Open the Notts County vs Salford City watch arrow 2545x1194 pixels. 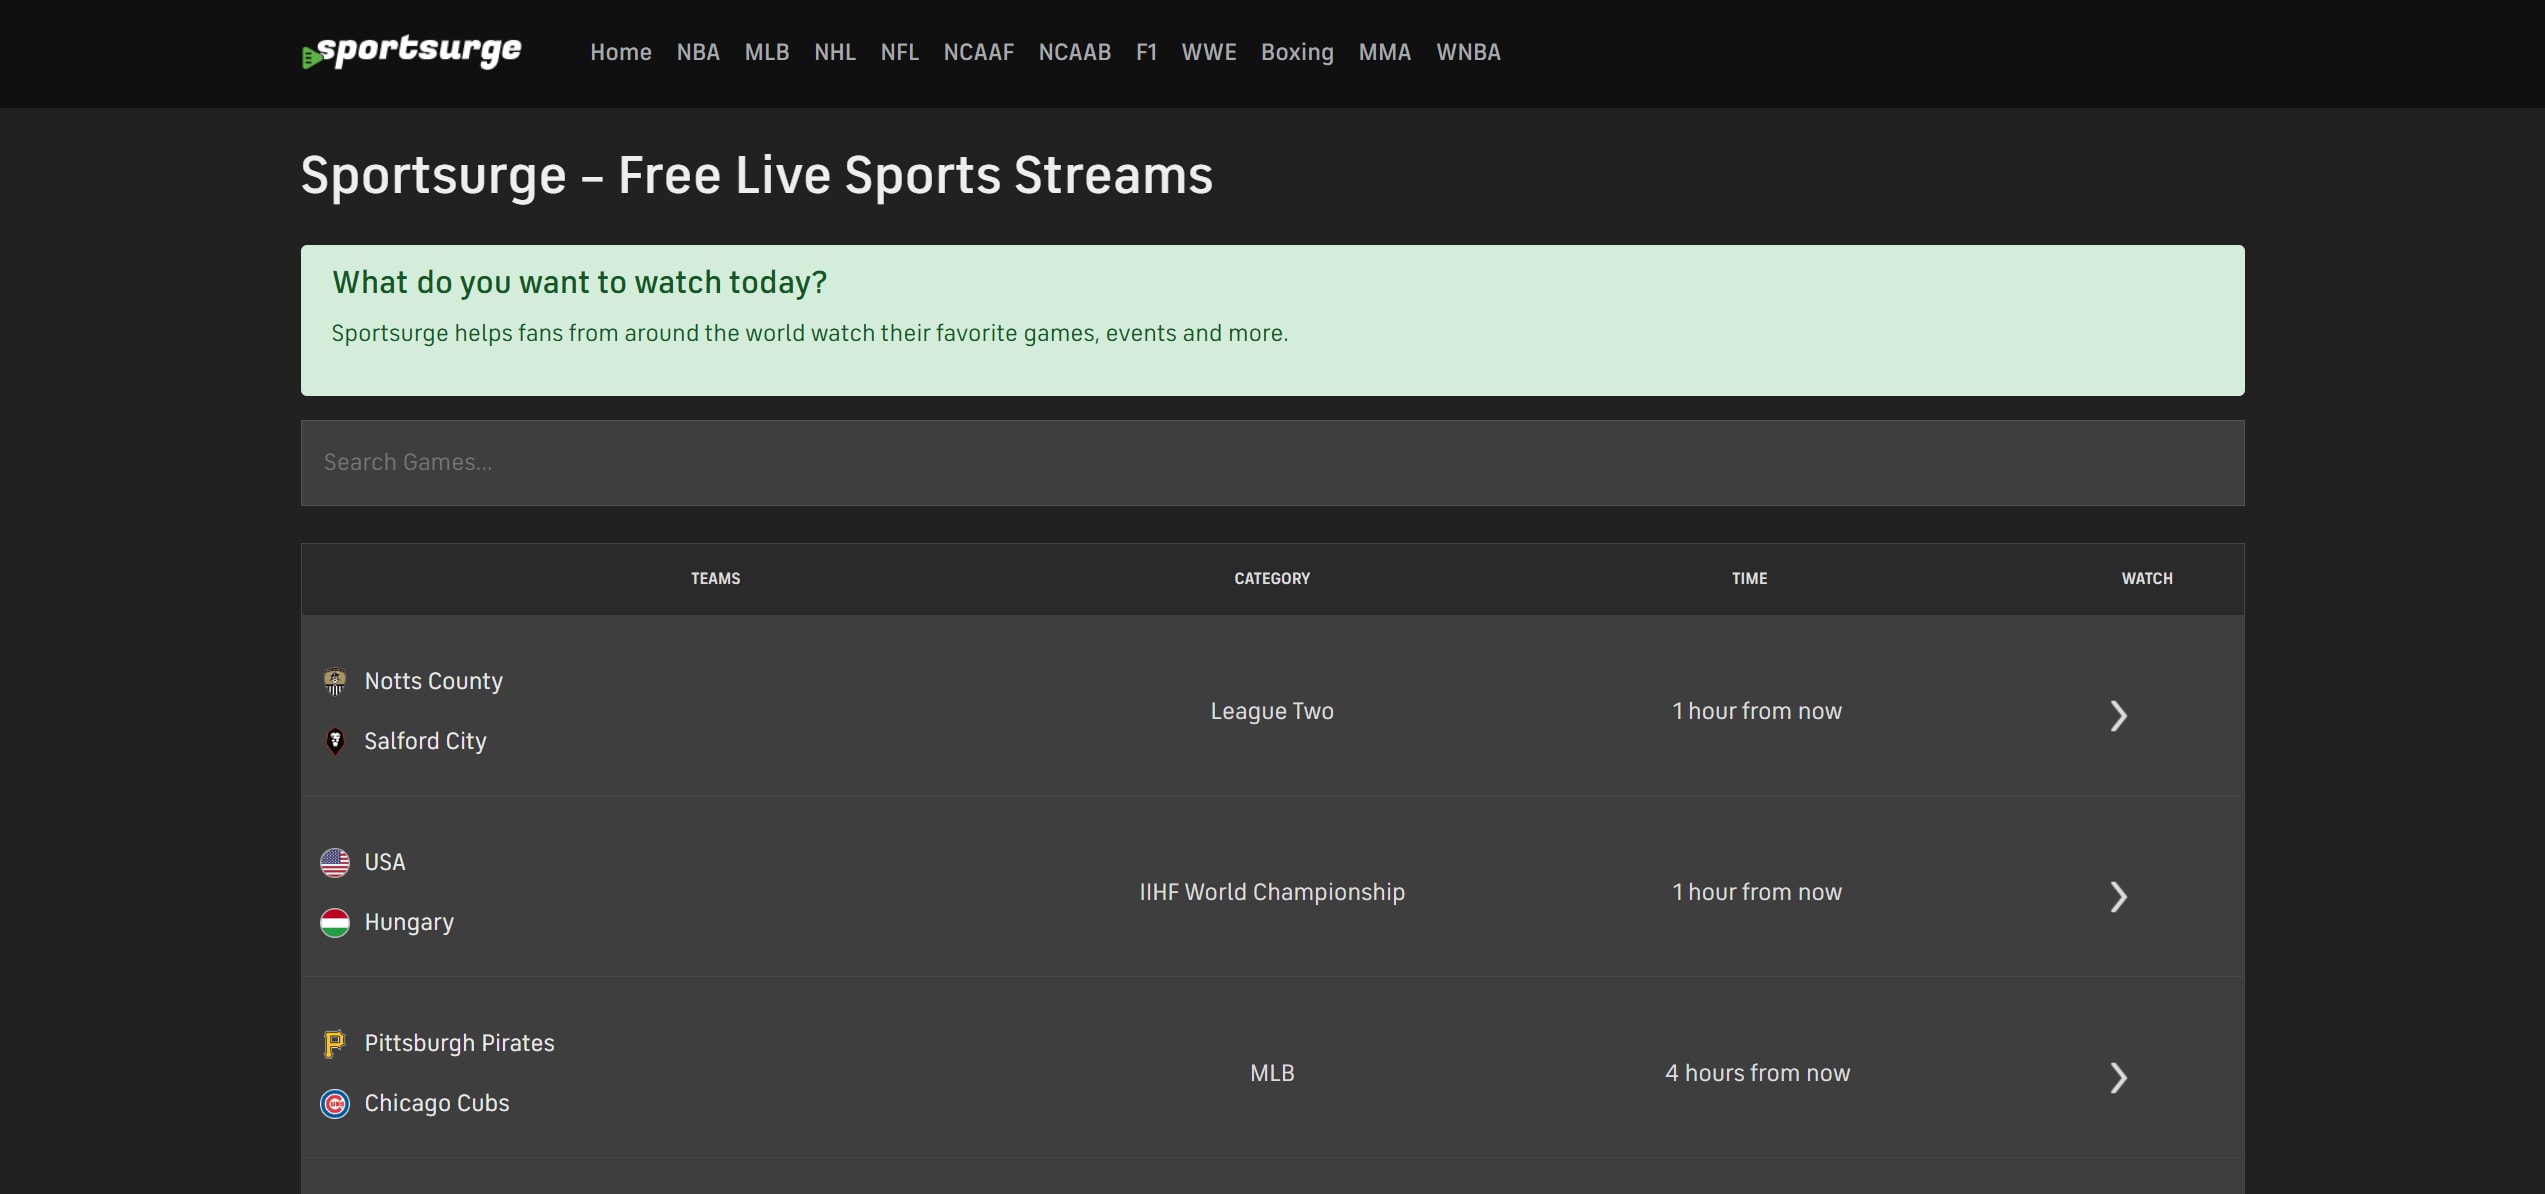[2118, 715]
